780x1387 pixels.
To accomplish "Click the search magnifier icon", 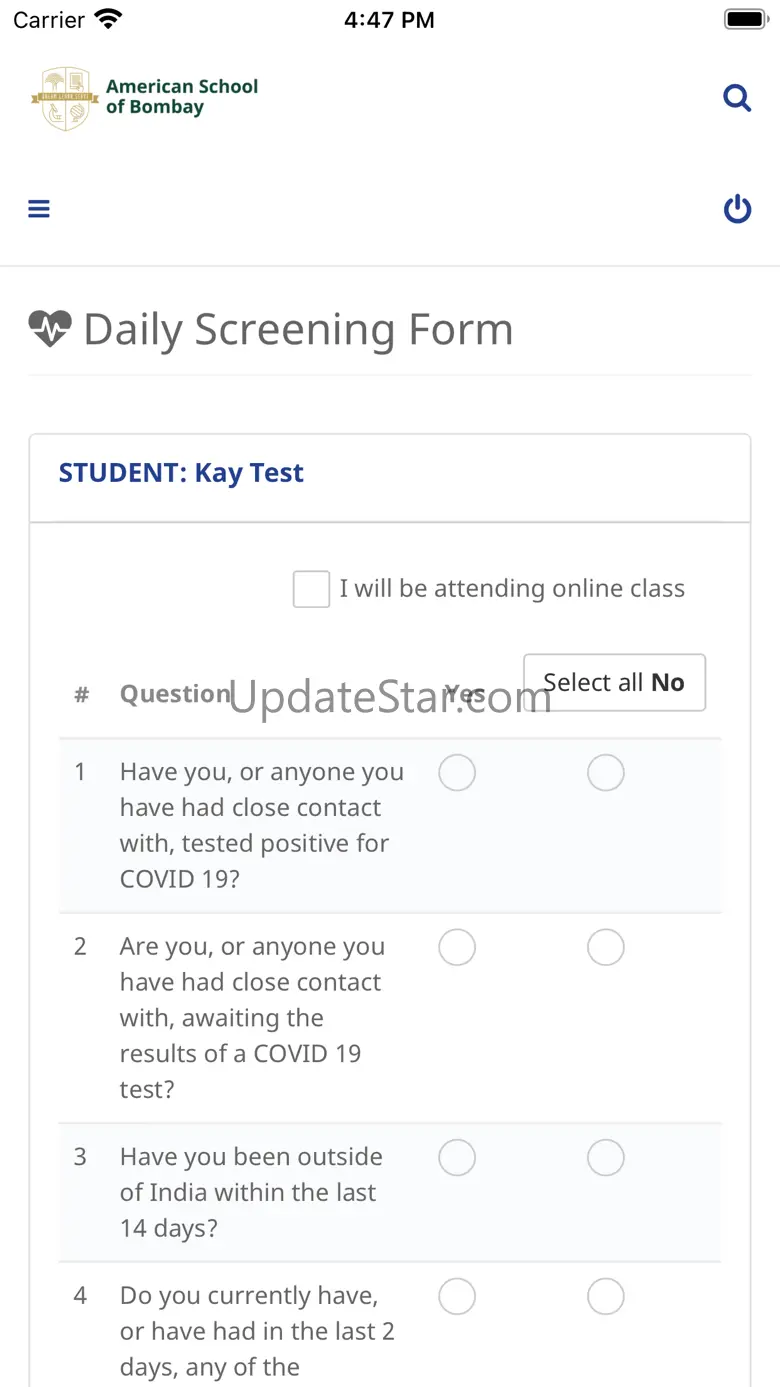I will coord(737,98).
